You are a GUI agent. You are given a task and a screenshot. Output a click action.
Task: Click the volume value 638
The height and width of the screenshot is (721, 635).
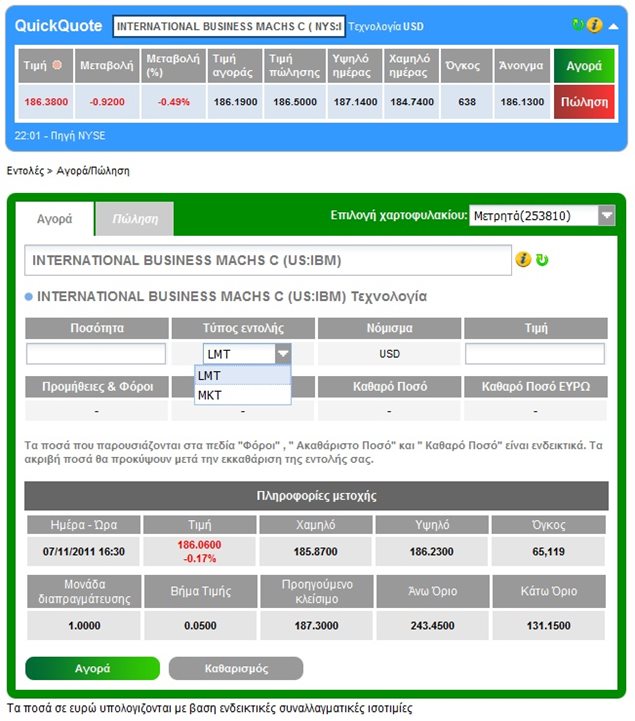pos(467,102)
